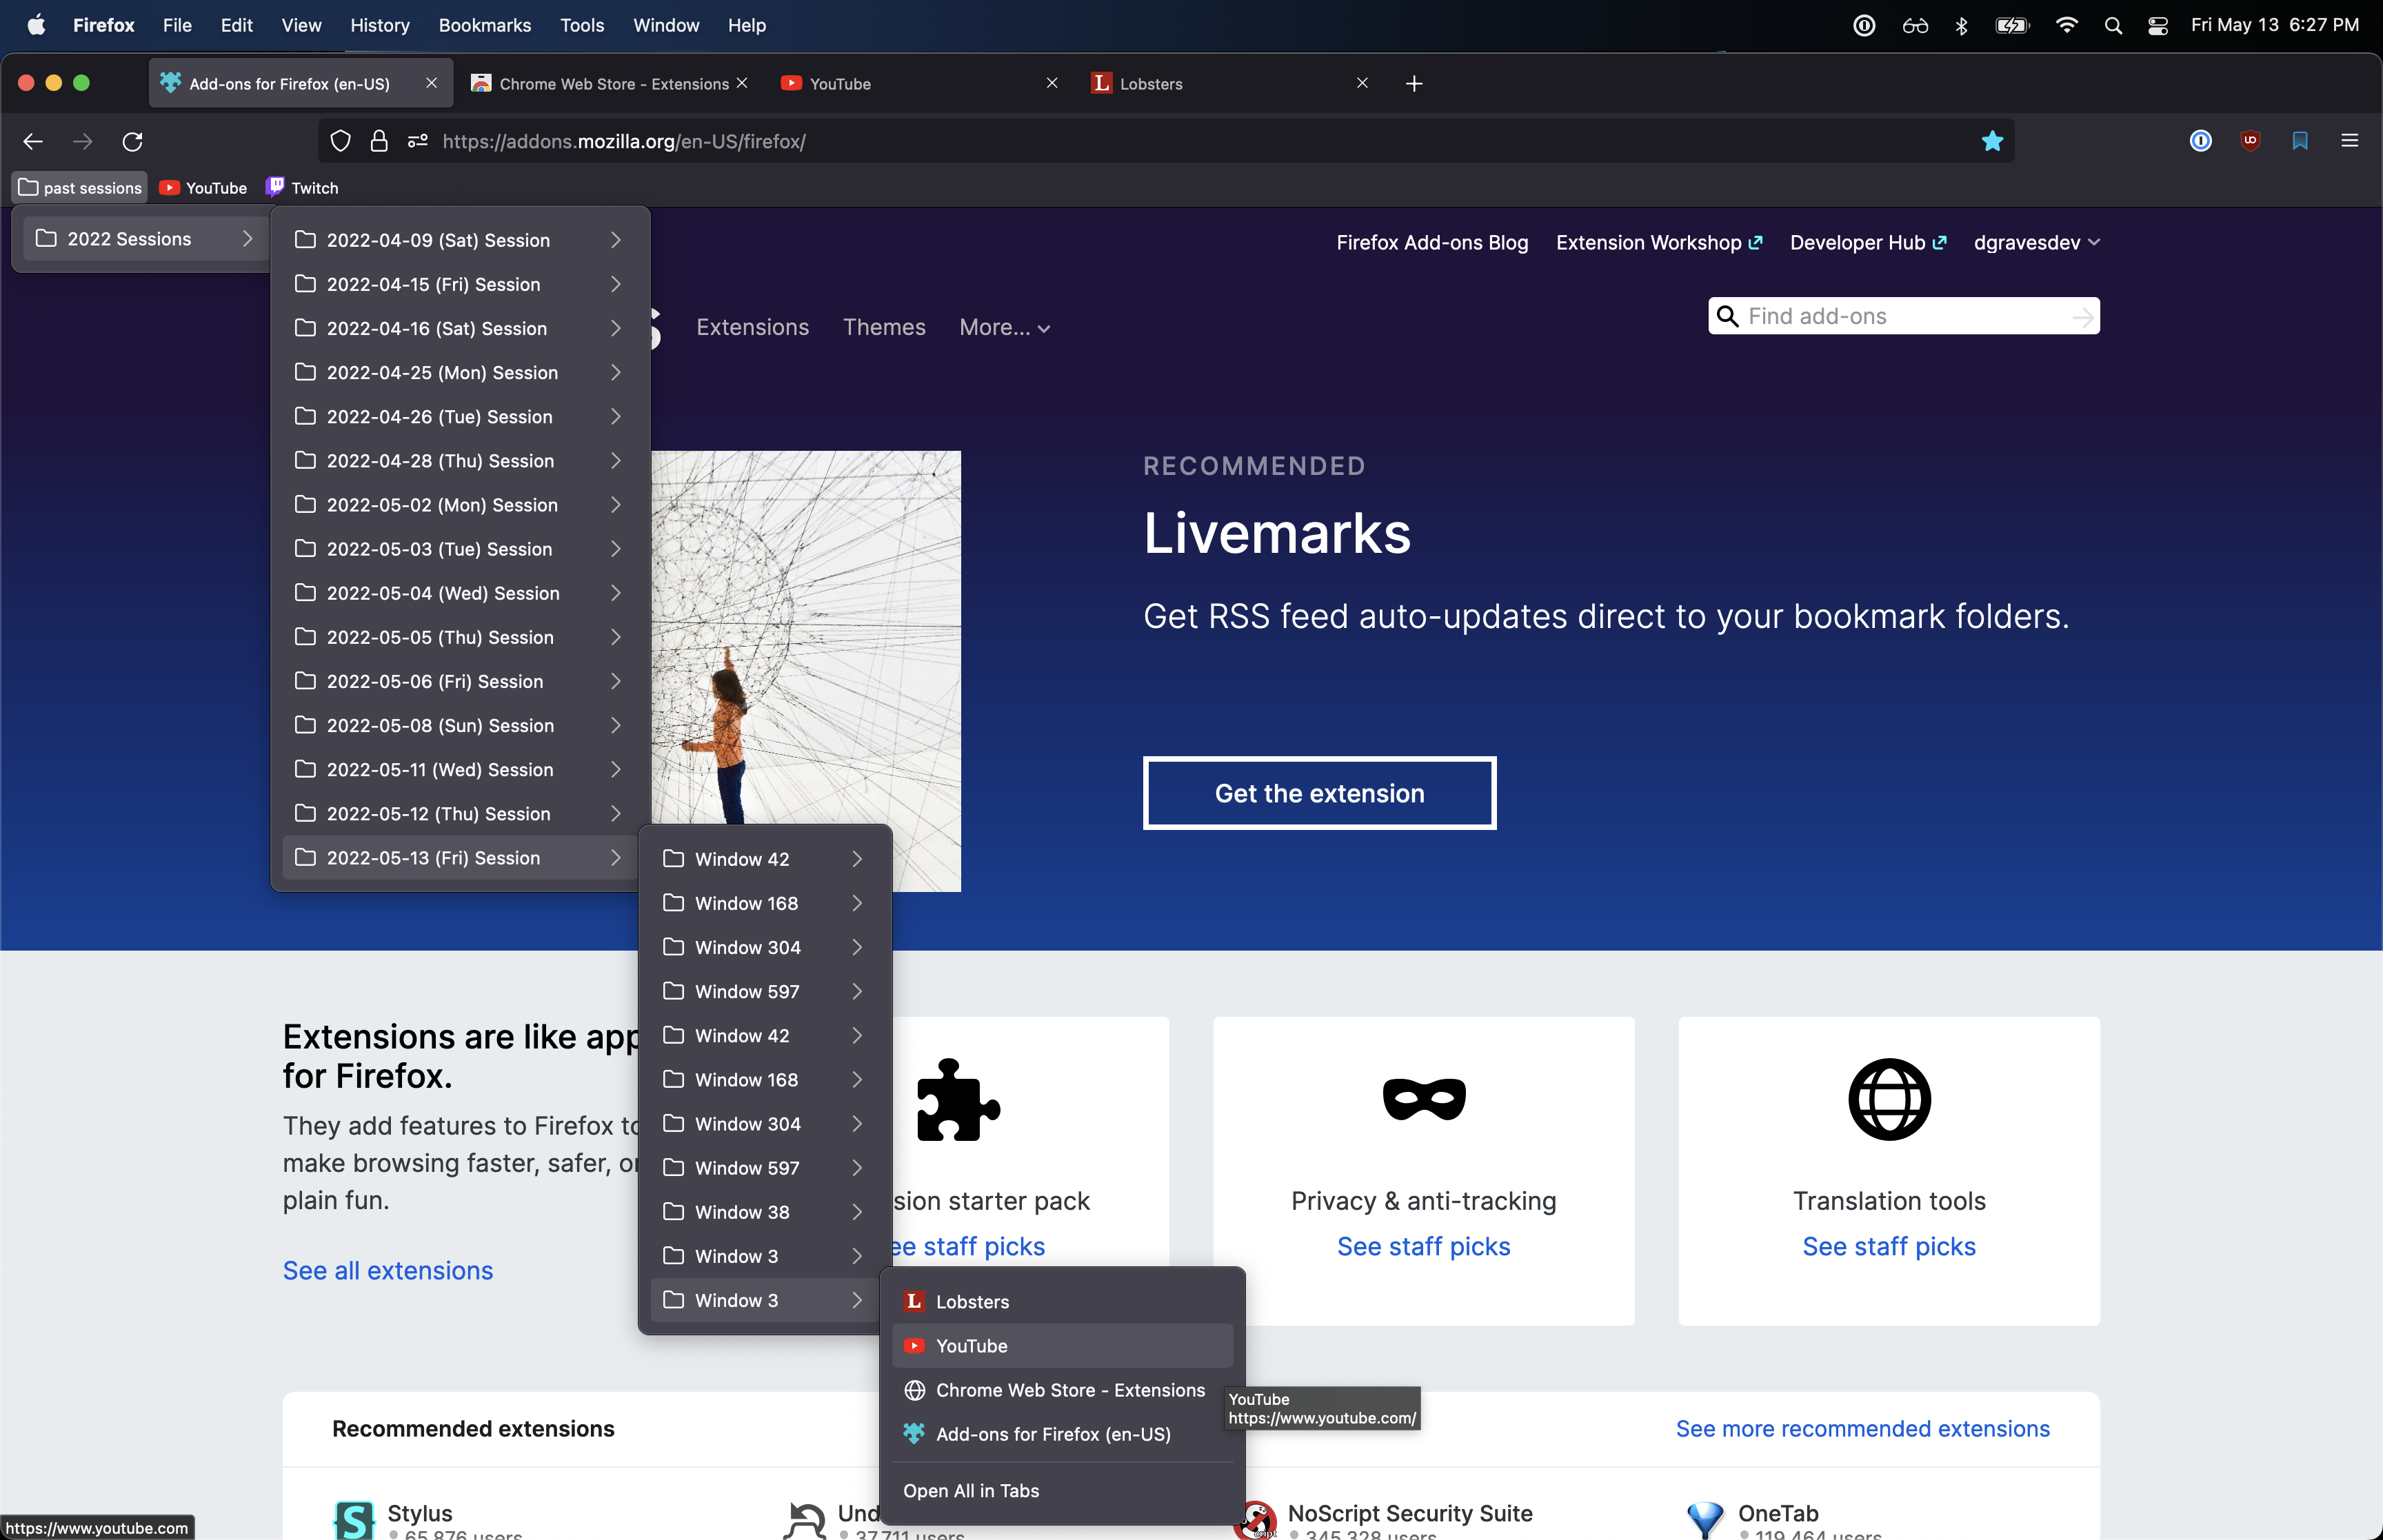Click the tracking protection shield icon

(340, 141)
